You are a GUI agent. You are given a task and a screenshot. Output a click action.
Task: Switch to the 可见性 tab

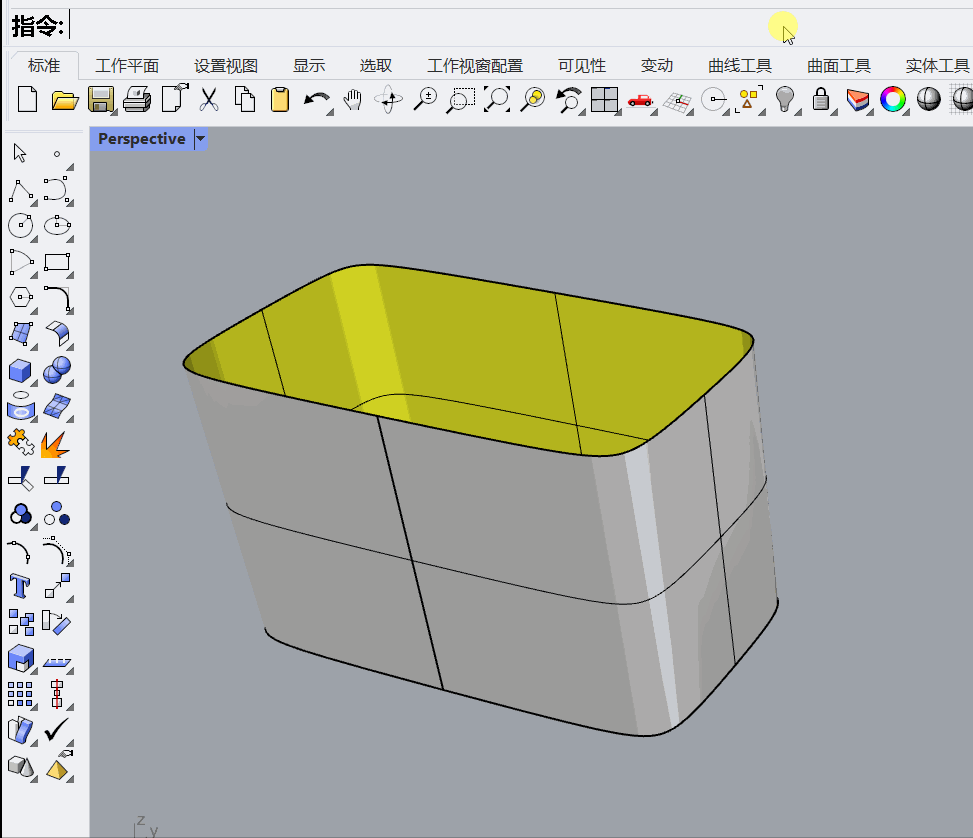coord(582,66)
